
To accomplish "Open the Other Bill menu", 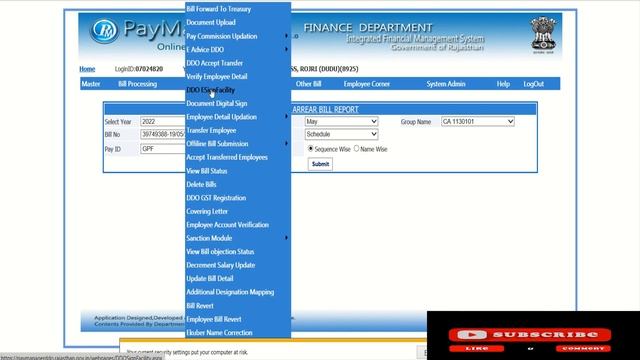I will (309, 84).
